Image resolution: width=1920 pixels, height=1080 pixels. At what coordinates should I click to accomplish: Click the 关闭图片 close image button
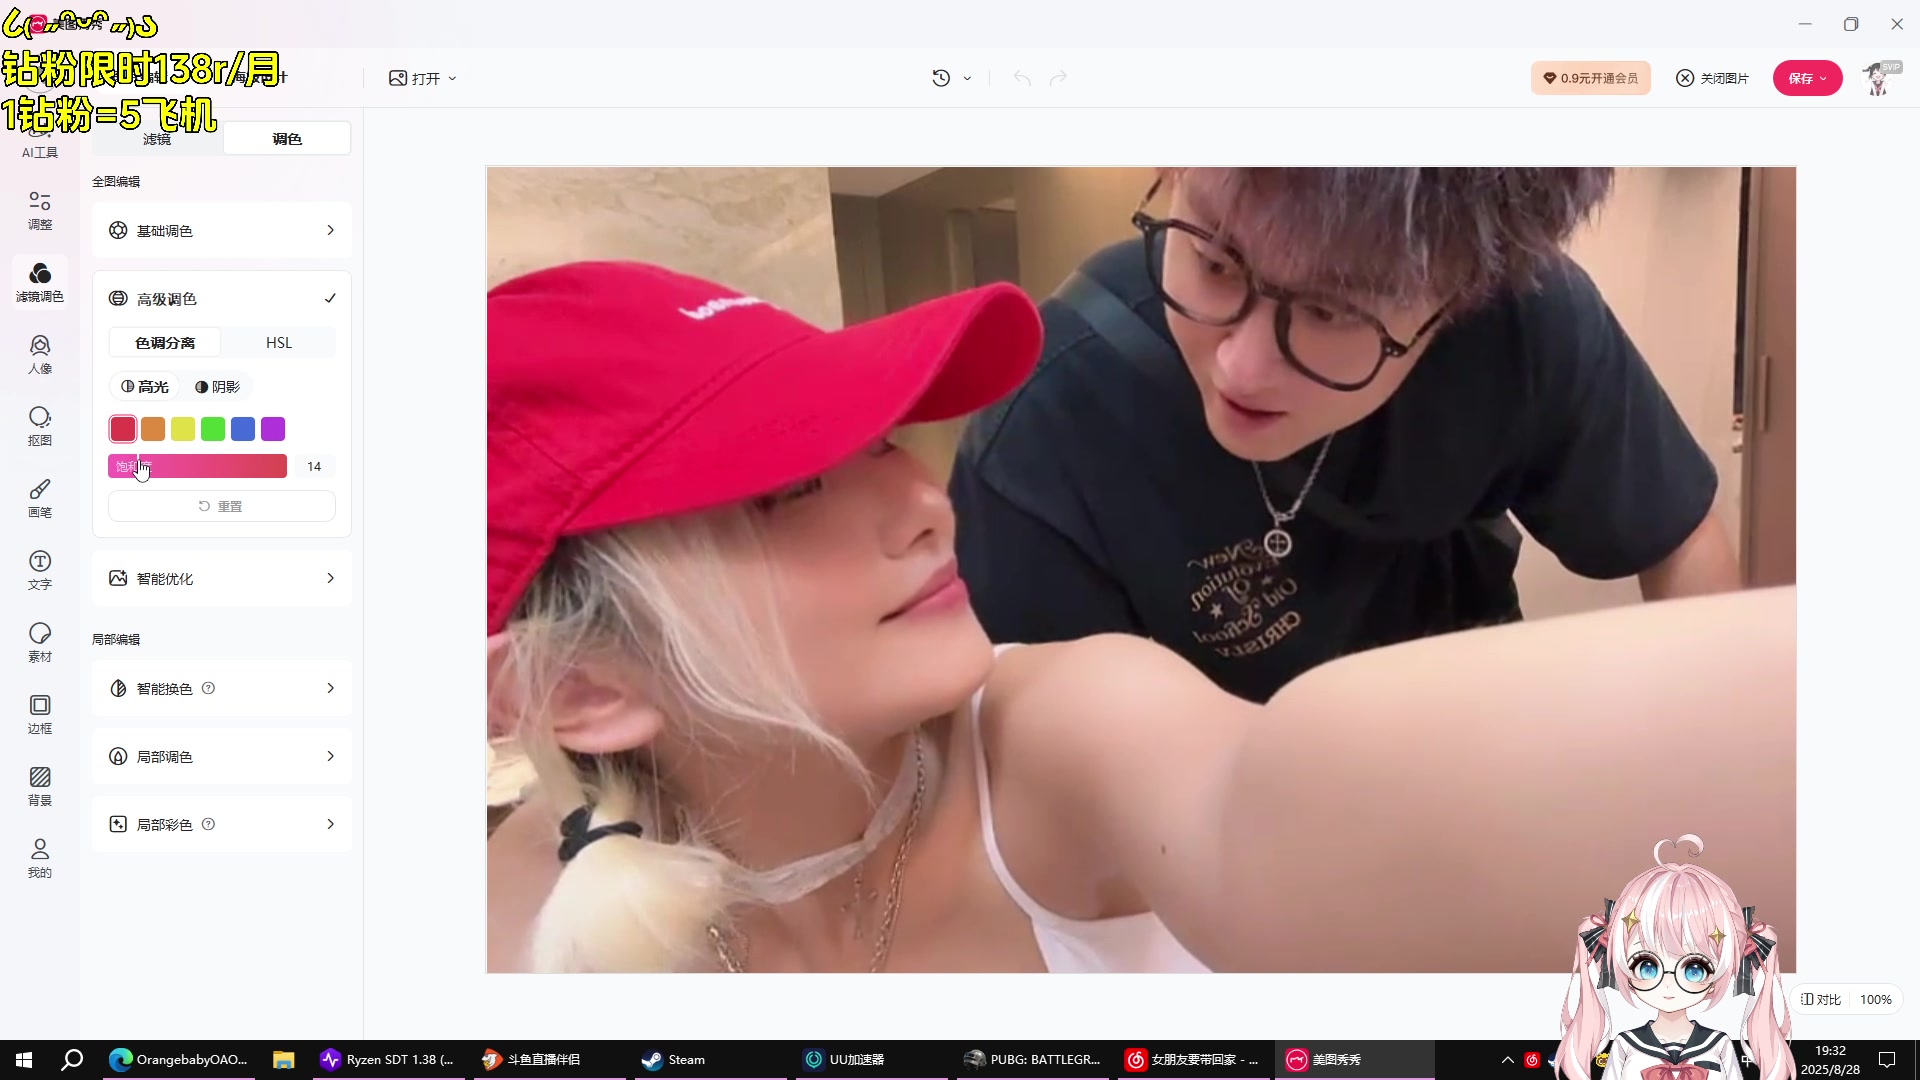pyautogui.click(x=1712, y=78)
